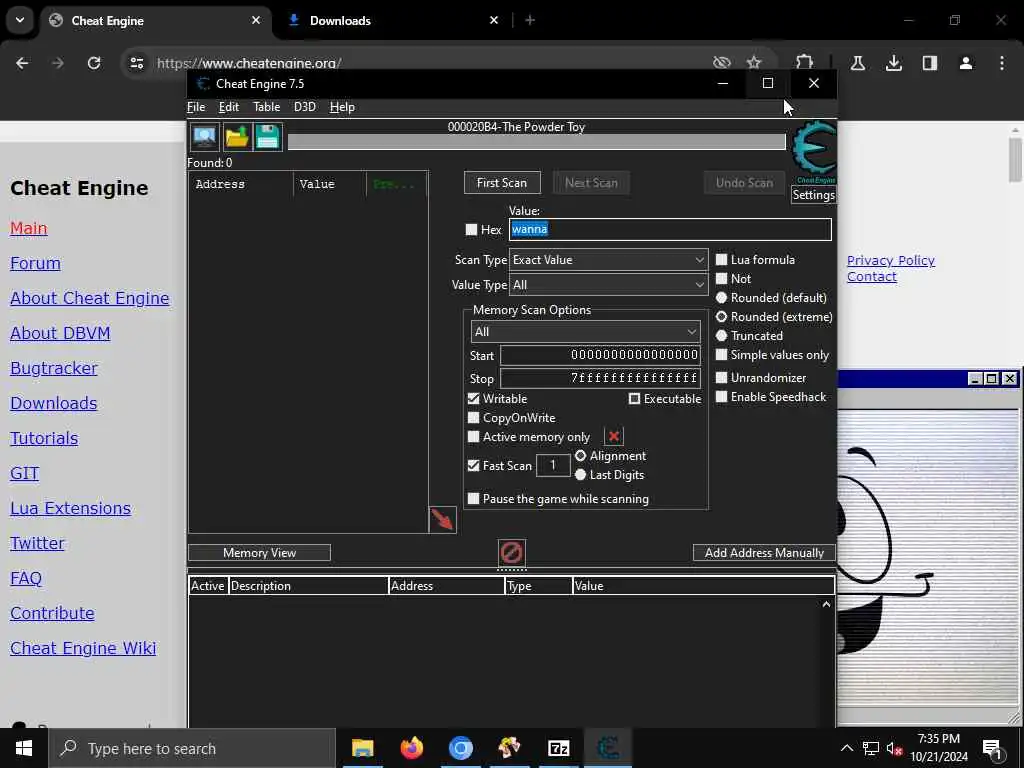This screenshot has height=768, width=1024.
Task: Toggle the Lua formula checkbox
Action: tap(722, 259)
